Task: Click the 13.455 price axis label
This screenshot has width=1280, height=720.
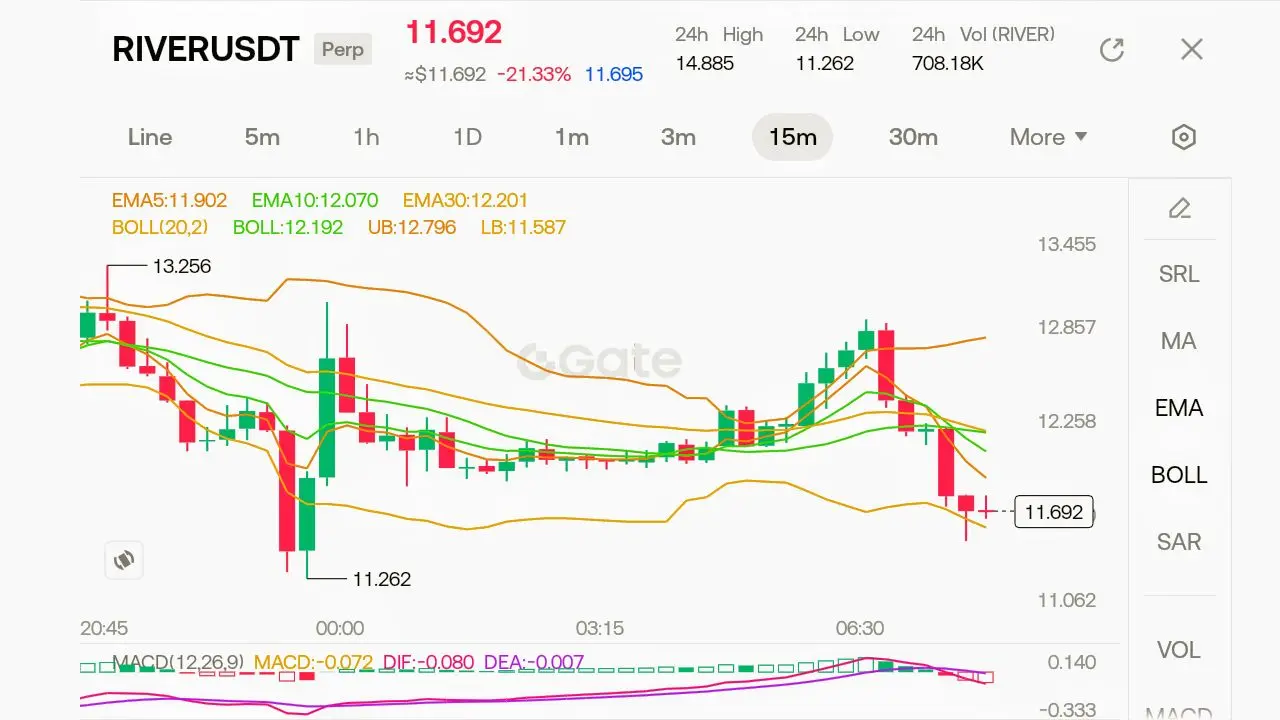Action: (x=1067, y=244)
